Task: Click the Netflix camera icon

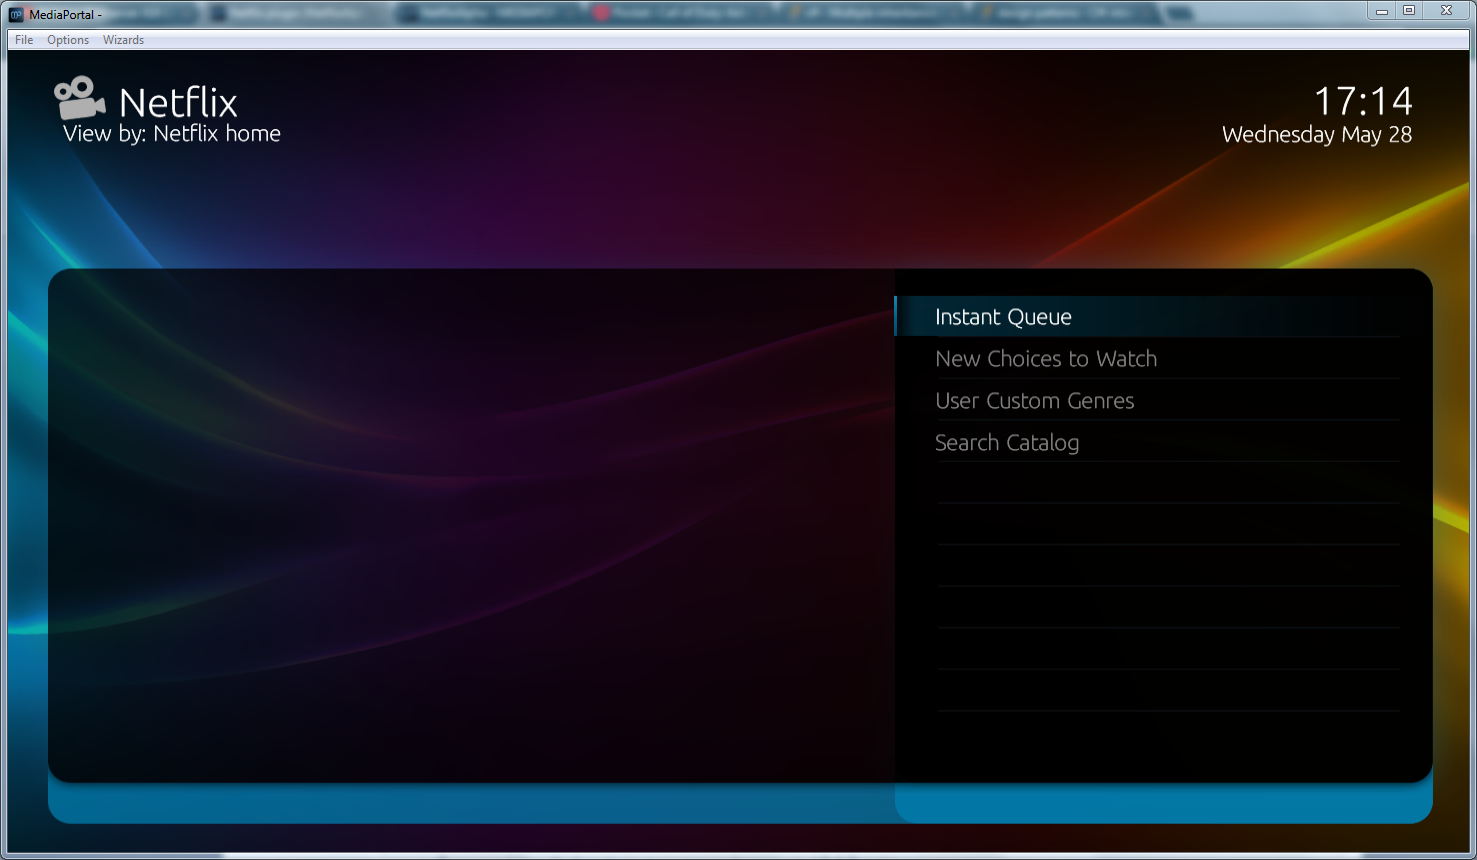Action: [x=80, y=98]
